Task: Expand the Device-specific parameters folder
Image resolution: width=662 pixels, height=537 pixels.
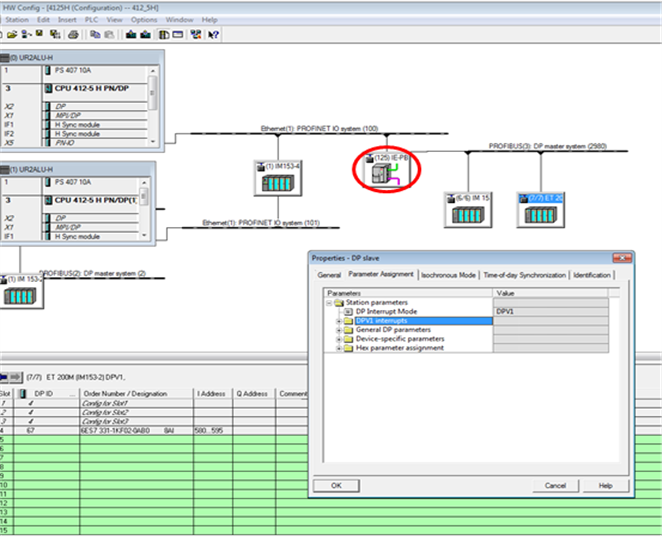Action: [339, 339]
